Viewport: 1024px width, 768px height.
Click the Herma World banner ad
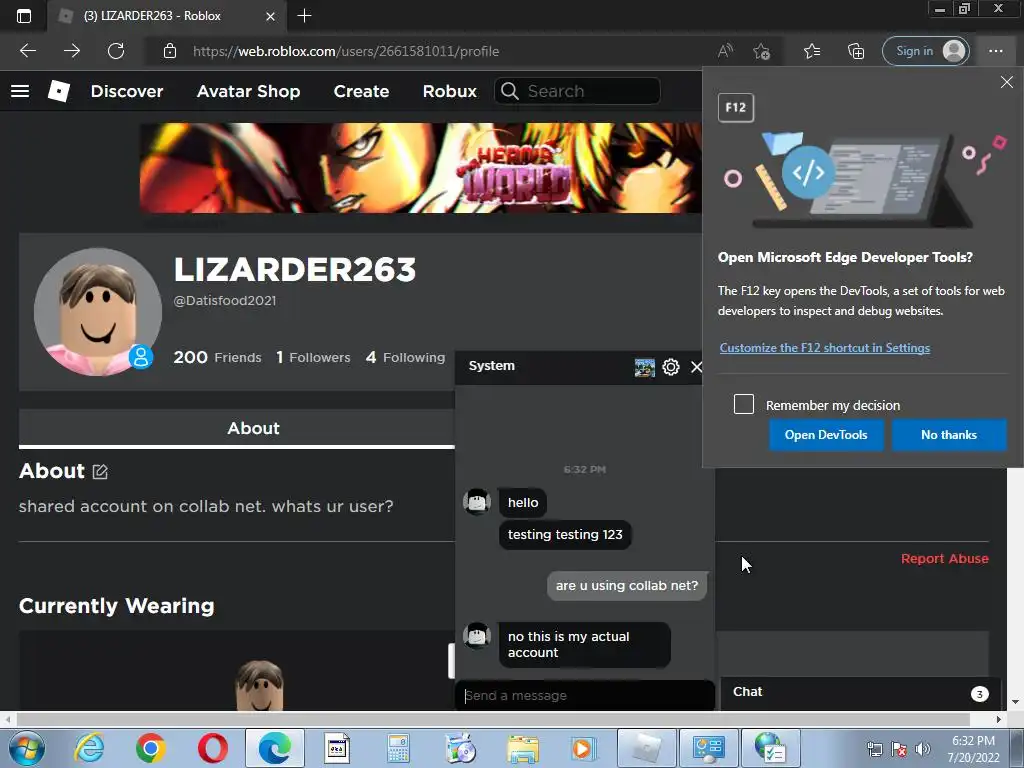pyautogui.click(x=421, y=168)
